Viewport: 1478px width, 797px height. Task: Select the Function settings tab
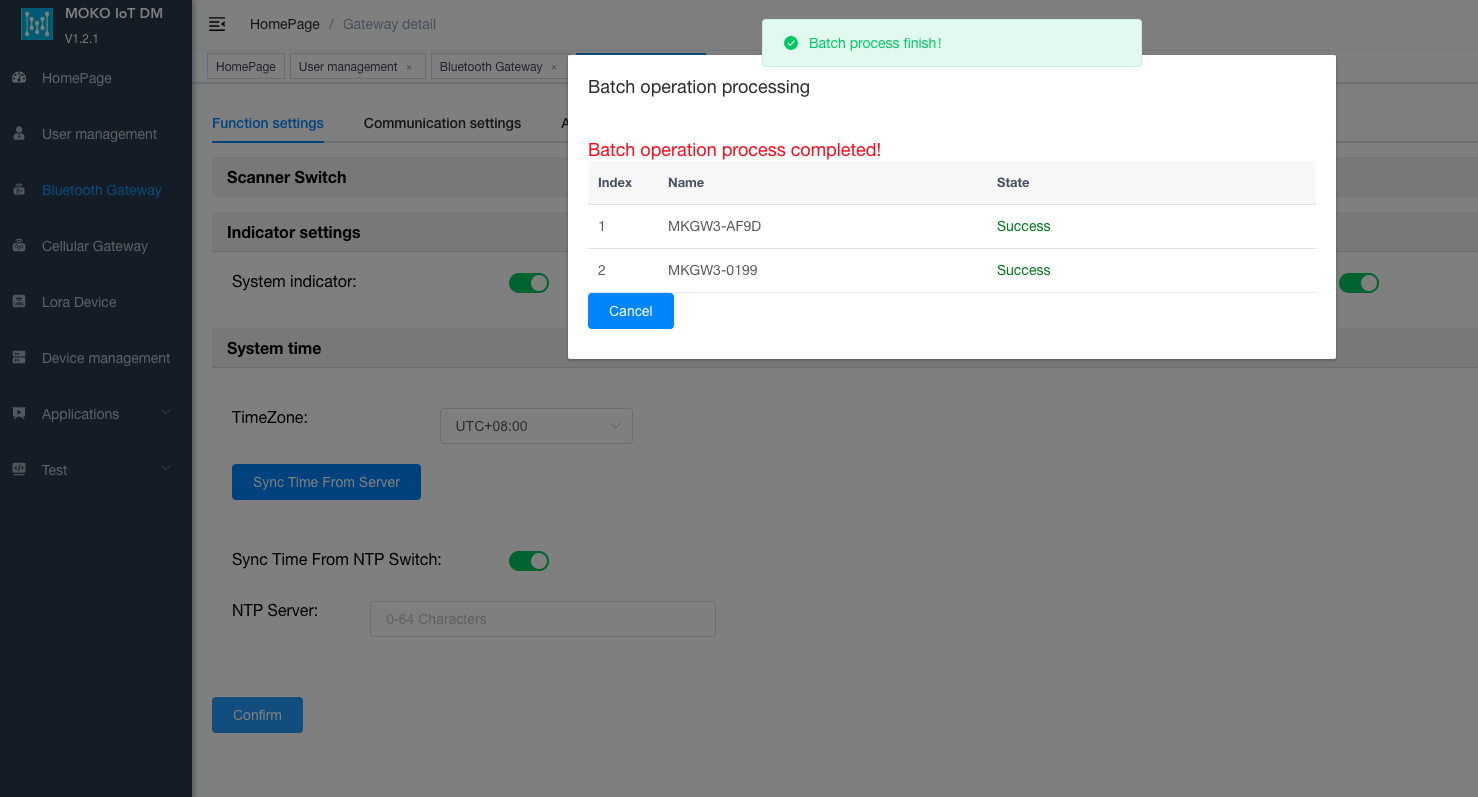pyautogui.click(x=268, y=123)
